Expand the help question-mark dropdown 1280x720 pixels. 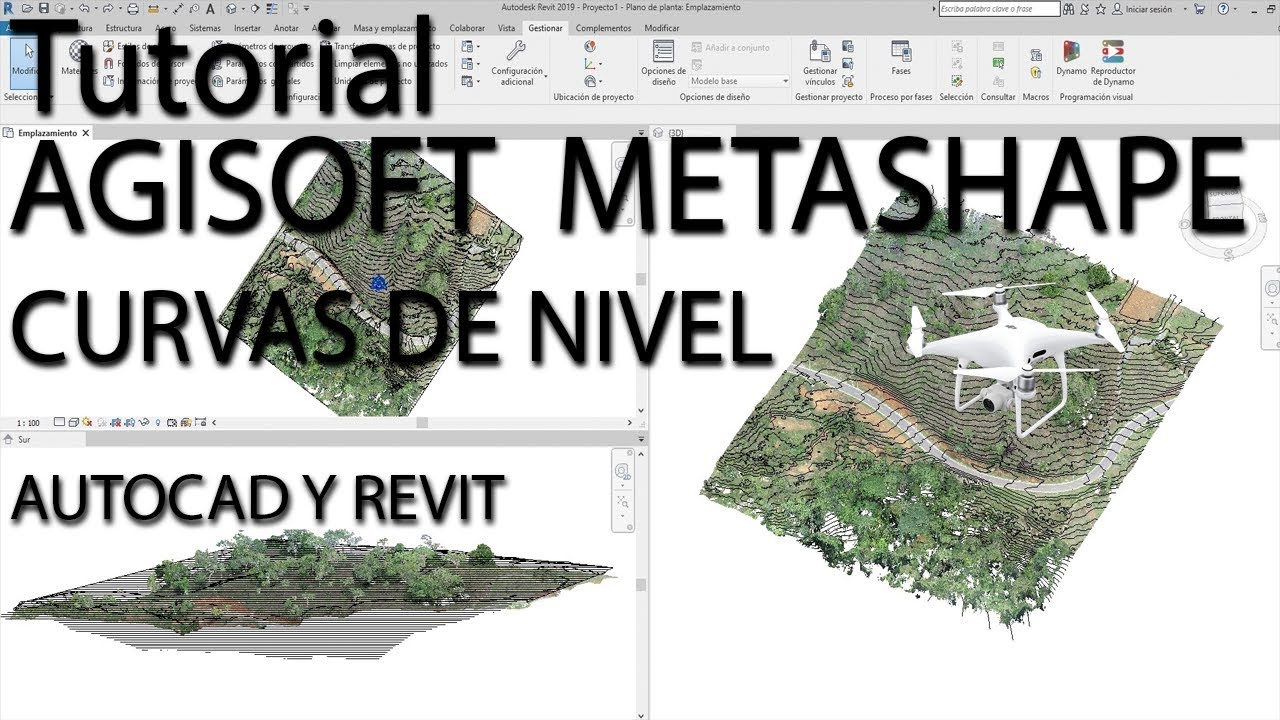[1233, 8]
